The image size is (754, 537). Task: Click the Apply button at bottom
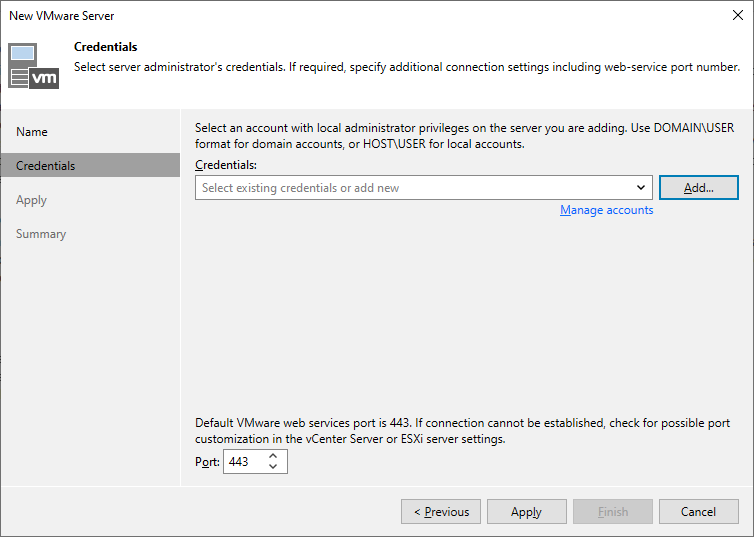point(527,512)
